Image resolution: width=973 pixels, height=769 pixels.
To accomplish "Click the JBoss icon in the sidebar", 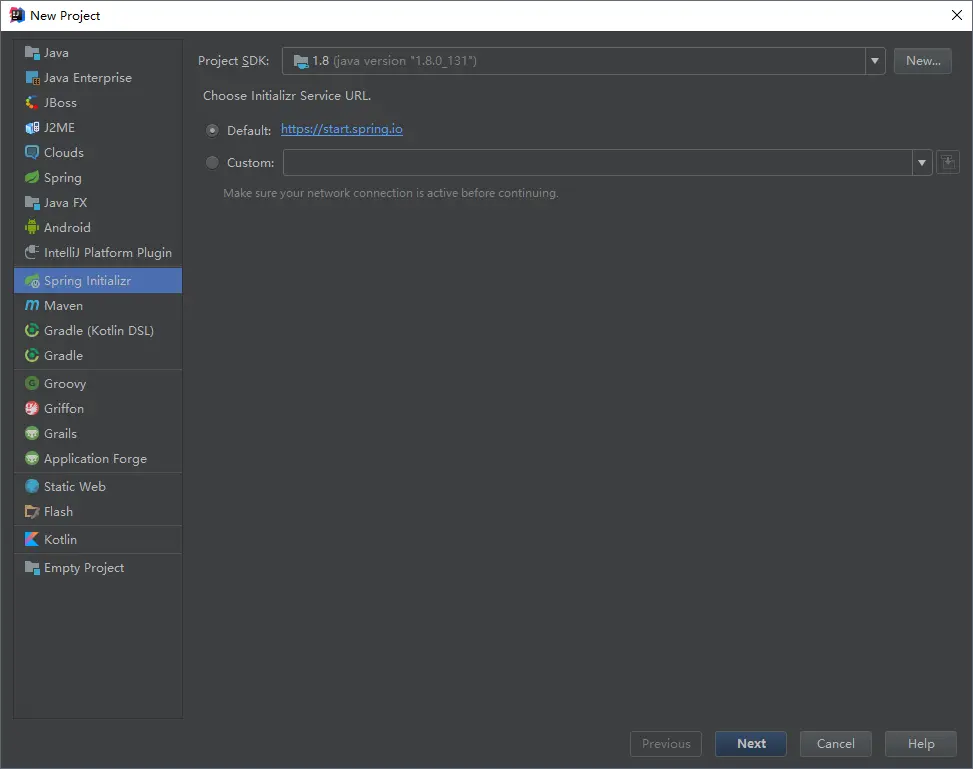I will [32, 103].
